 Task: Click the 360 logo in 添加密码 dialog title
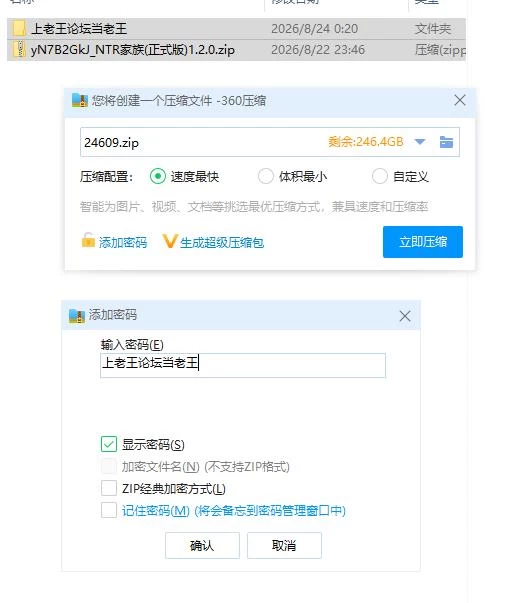click(x=77, y=315)
